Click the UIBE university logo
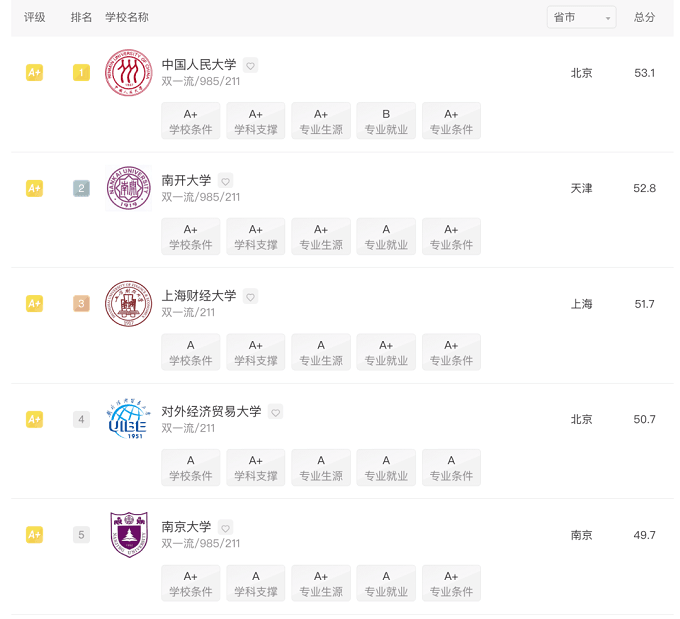The image size is (680, 619). pyautogui.click(x=128, y=419)
